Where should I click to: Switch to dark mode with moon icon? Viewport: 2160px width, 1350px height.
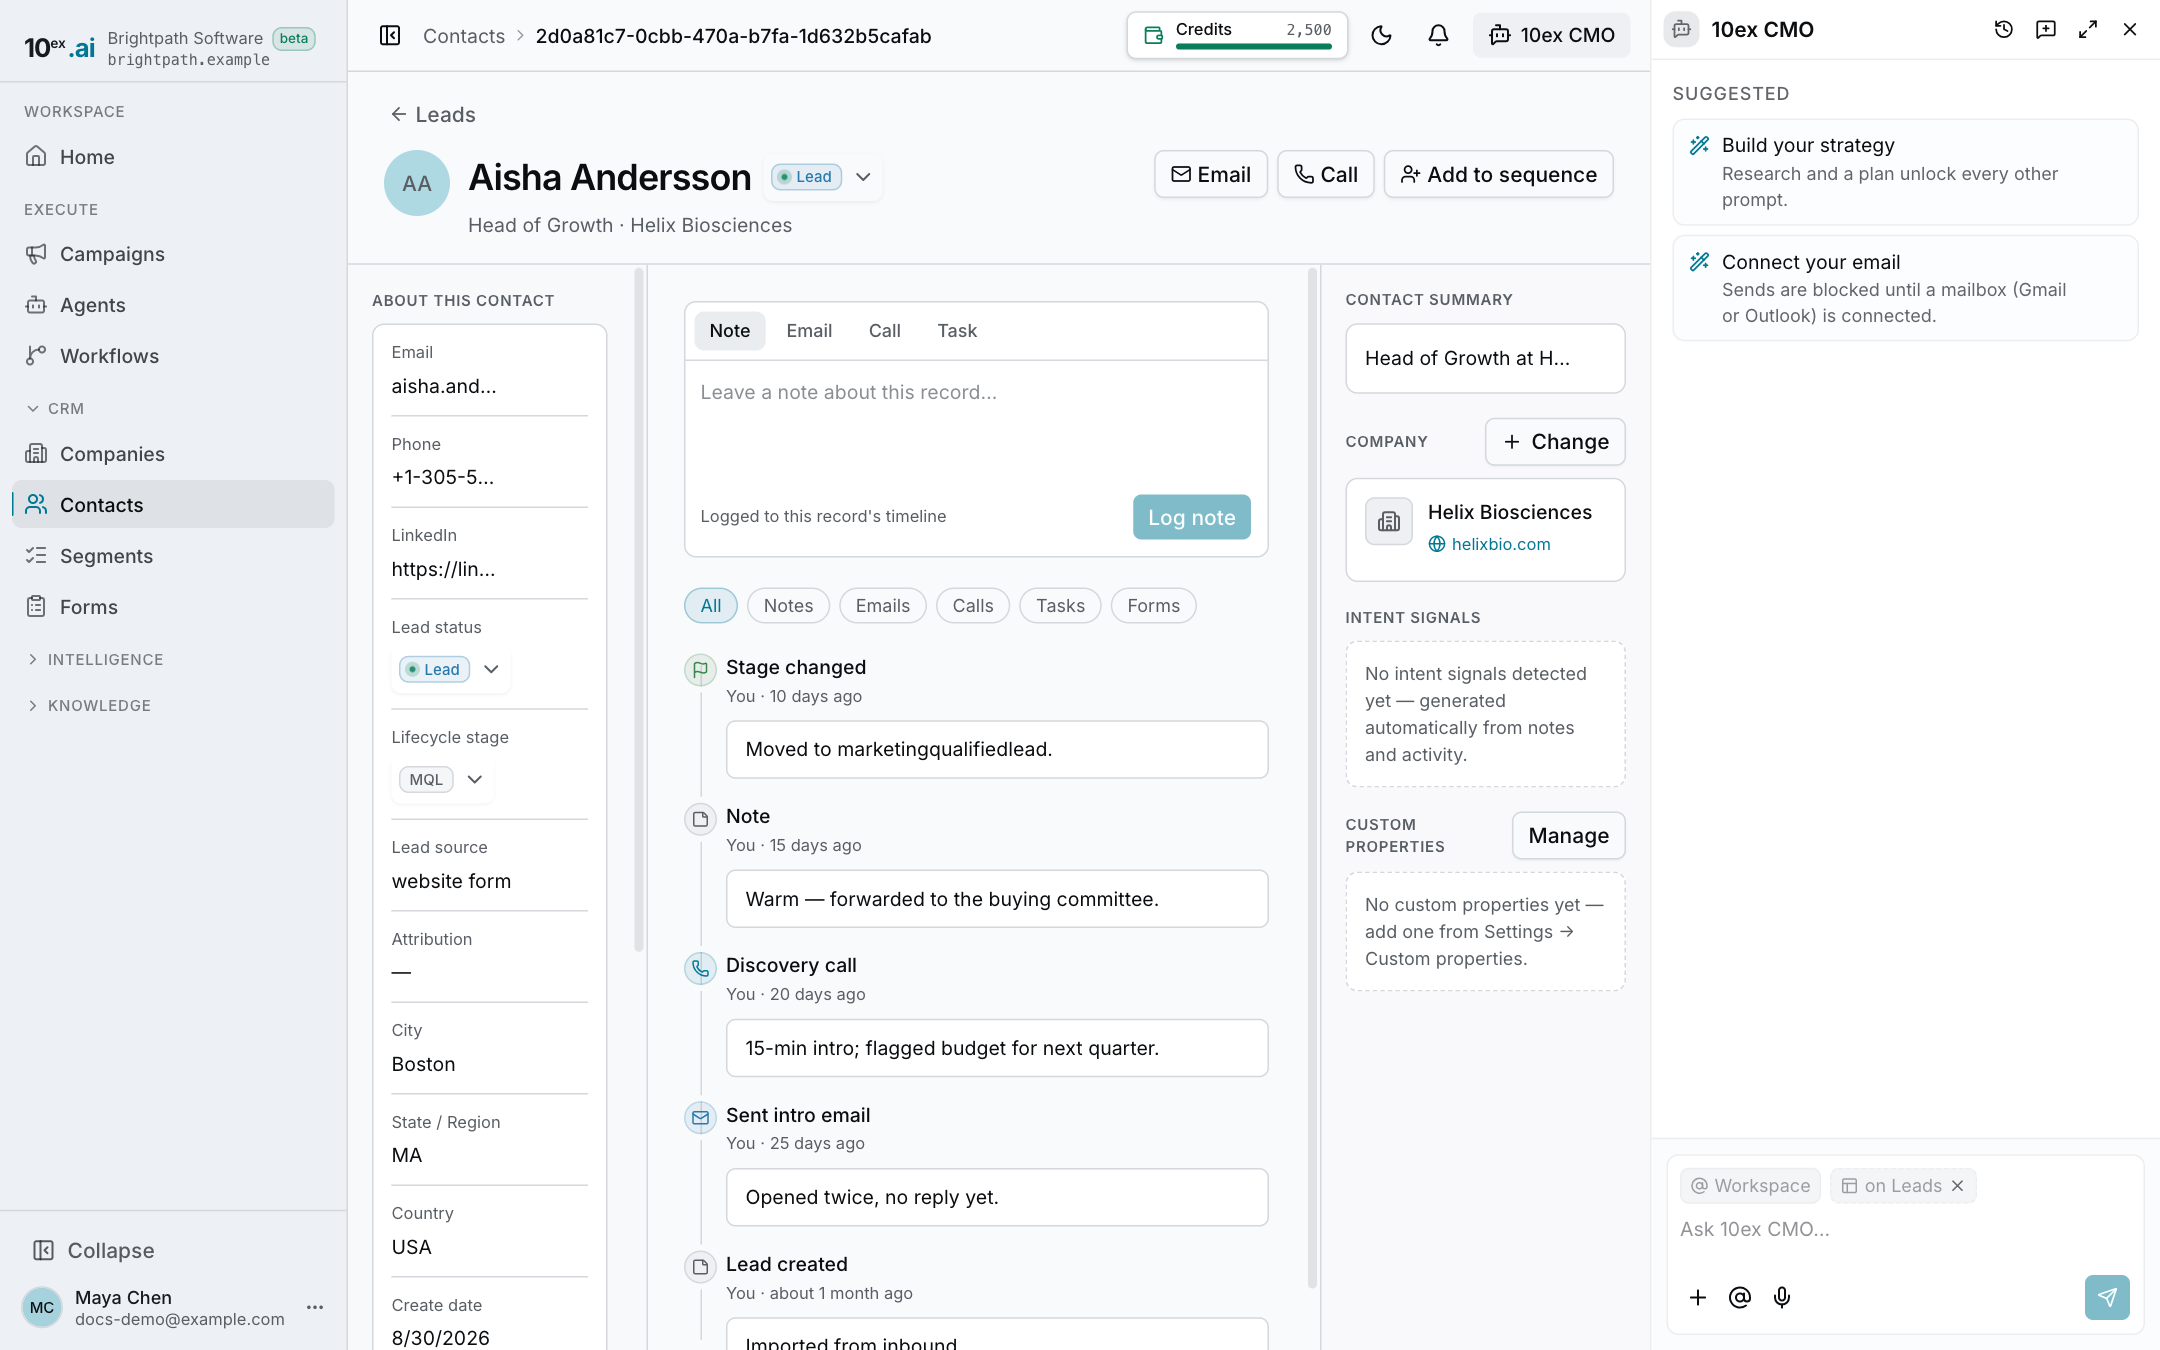(x=1381, y=36)
